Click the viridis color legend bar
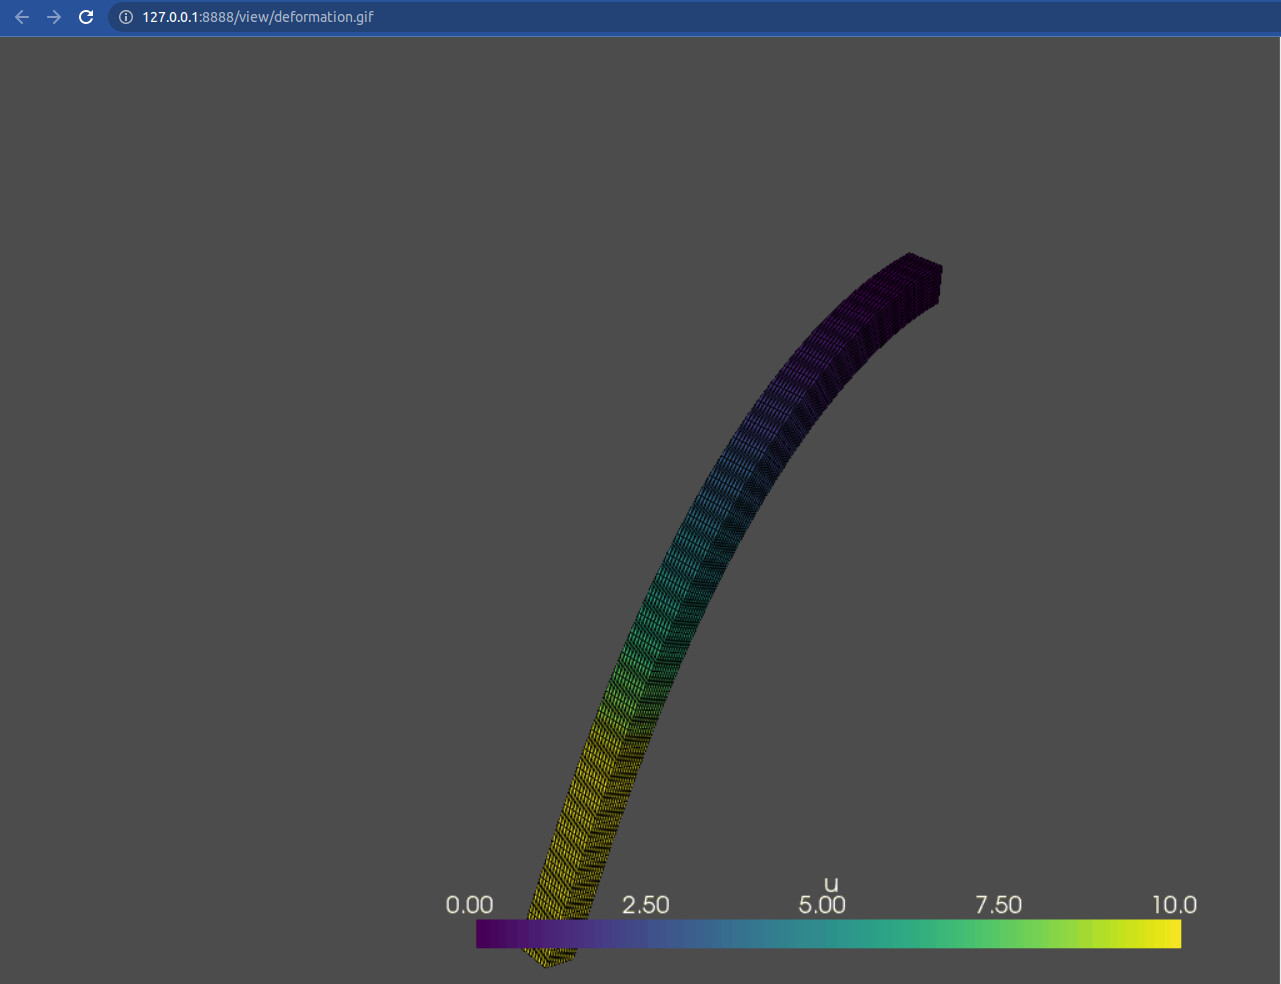 point(828,934)
